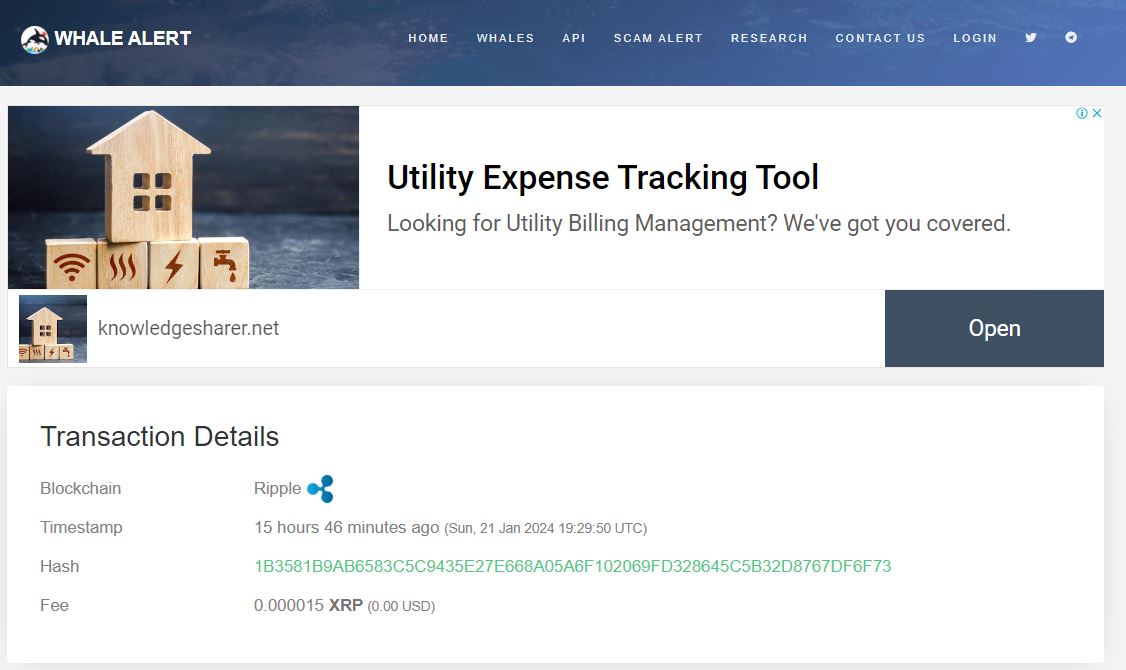Click the '0.000015 XRP' fee value
1126x670 pixels.
point(308,605)
